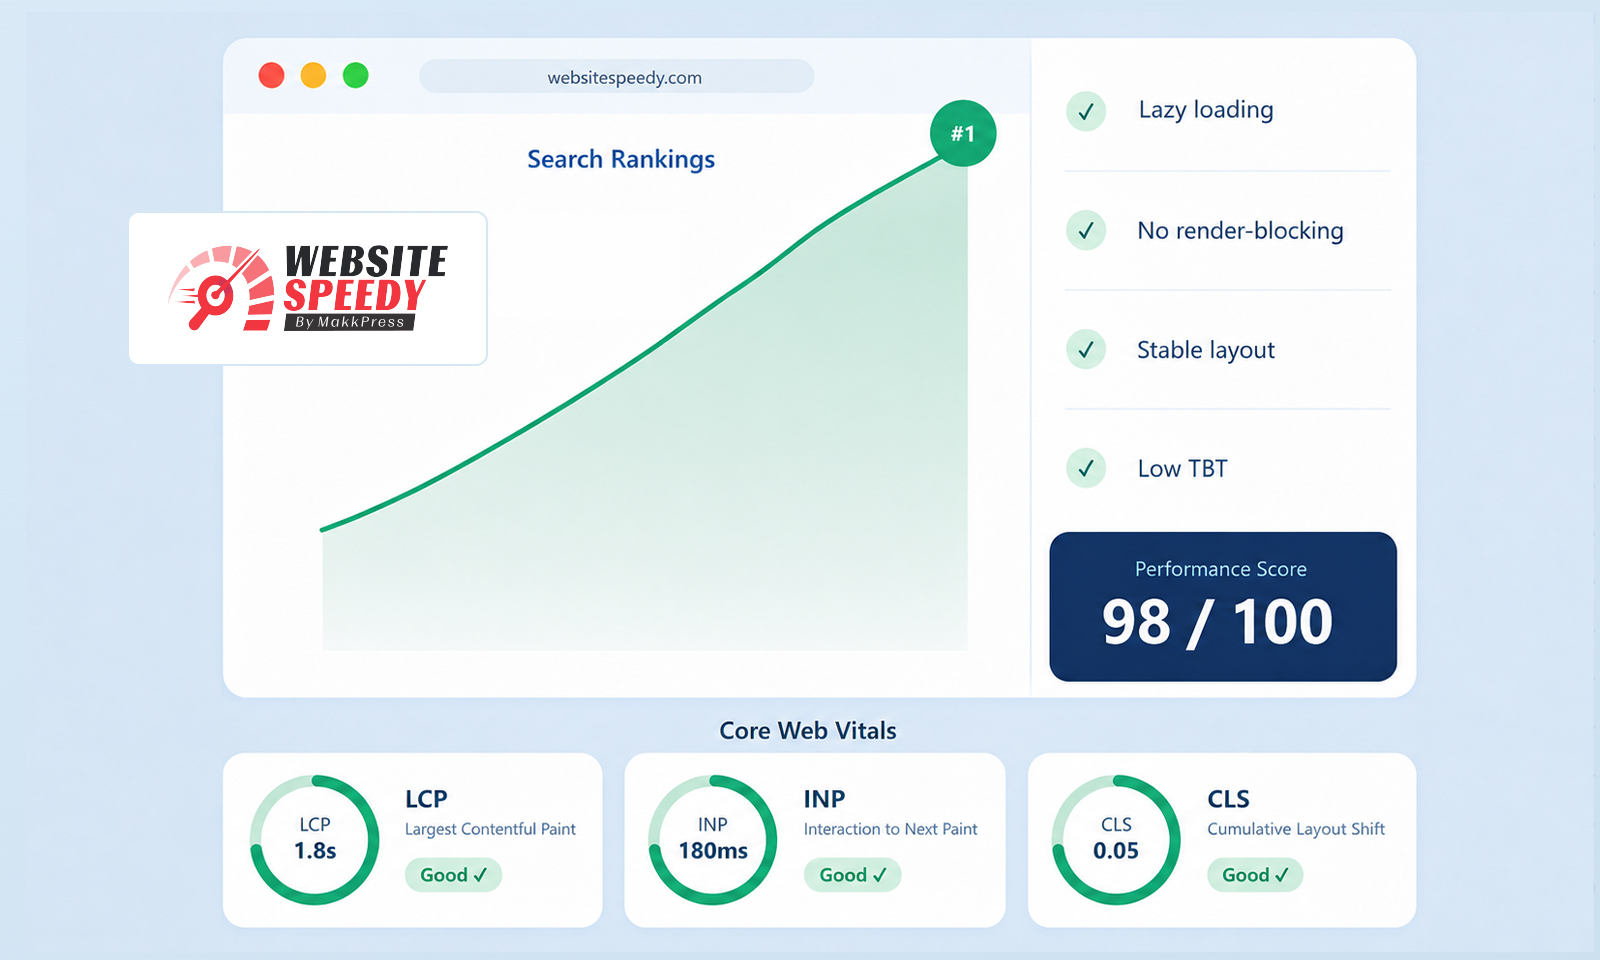Click the green rankings trend line
1600x960 pixels.
click(x=640, y=357)
